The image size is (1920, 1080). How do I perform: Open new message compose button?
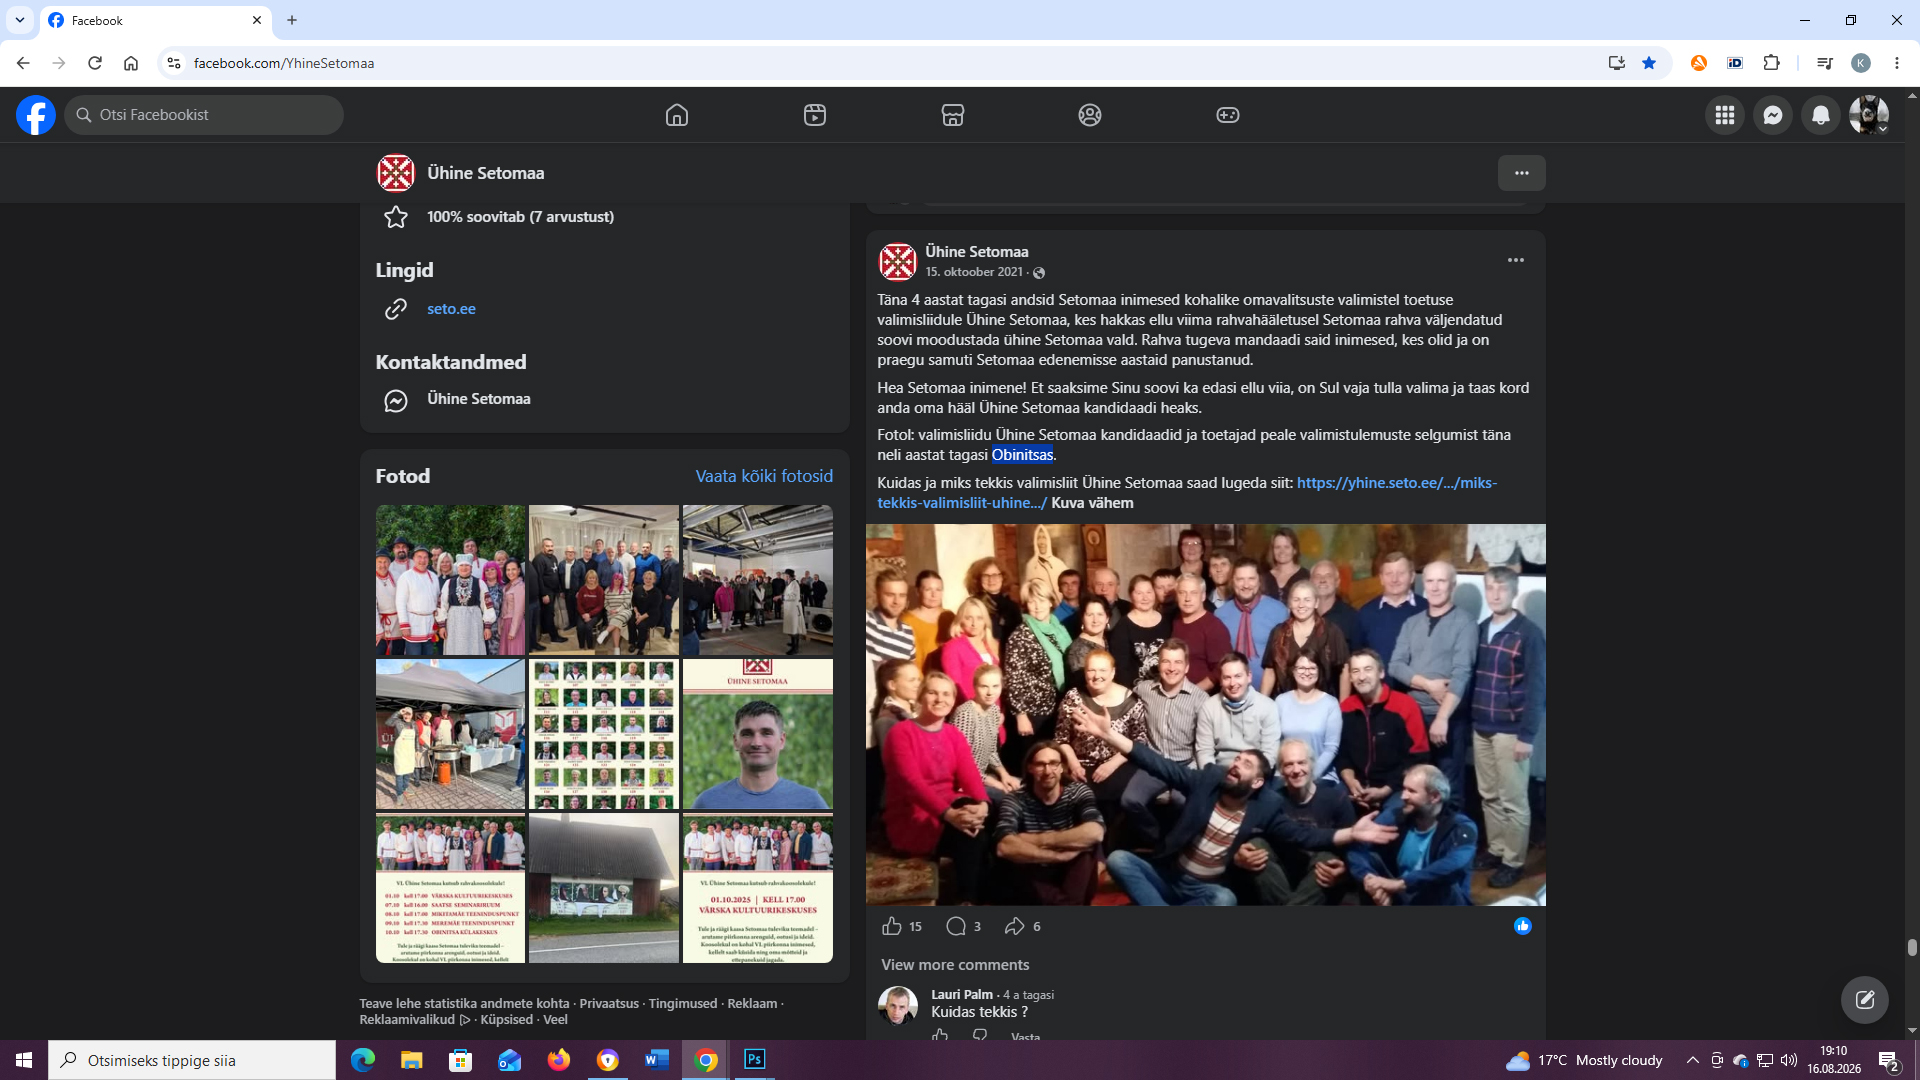click(1865, 999)
